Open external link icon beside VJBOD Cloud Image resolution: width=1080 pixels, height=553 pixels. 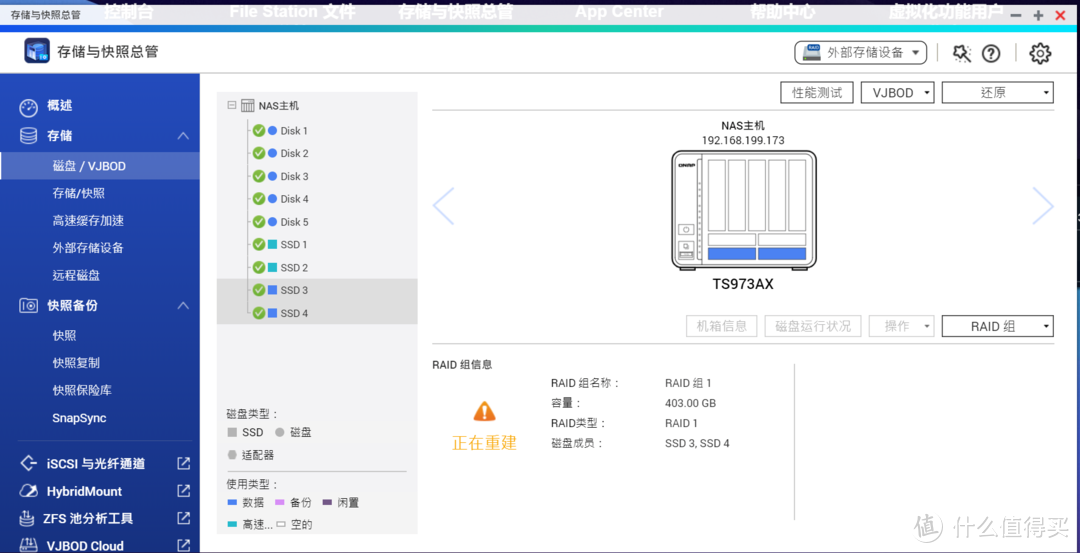pos(183,545)
